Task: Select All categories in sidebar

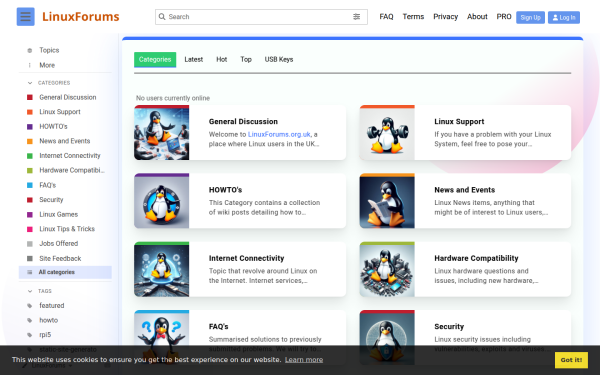Action: coord(65,272)
